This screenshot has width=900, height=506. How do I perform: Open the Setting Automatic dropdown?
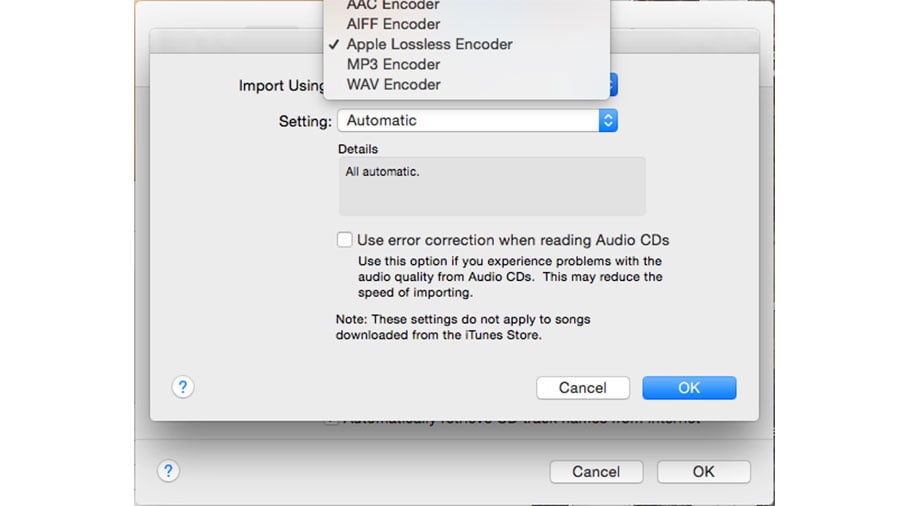(x=478, y=120)
